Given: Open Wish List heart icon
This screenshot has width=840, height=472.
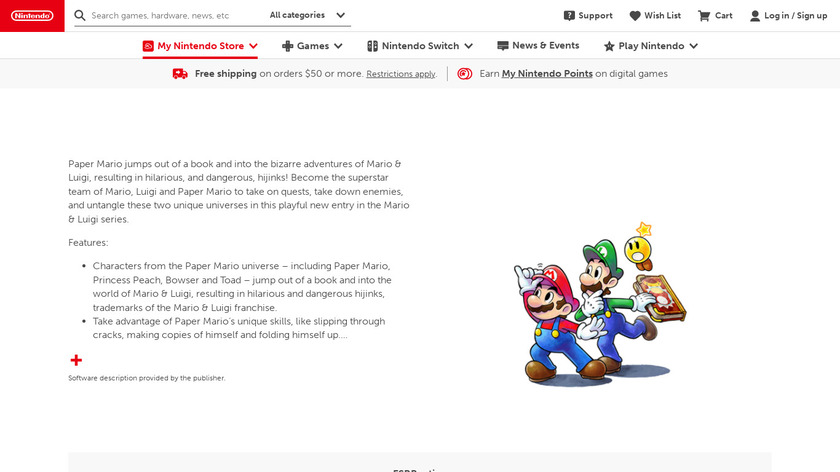Looking at the screenshot, I should 635,16.
